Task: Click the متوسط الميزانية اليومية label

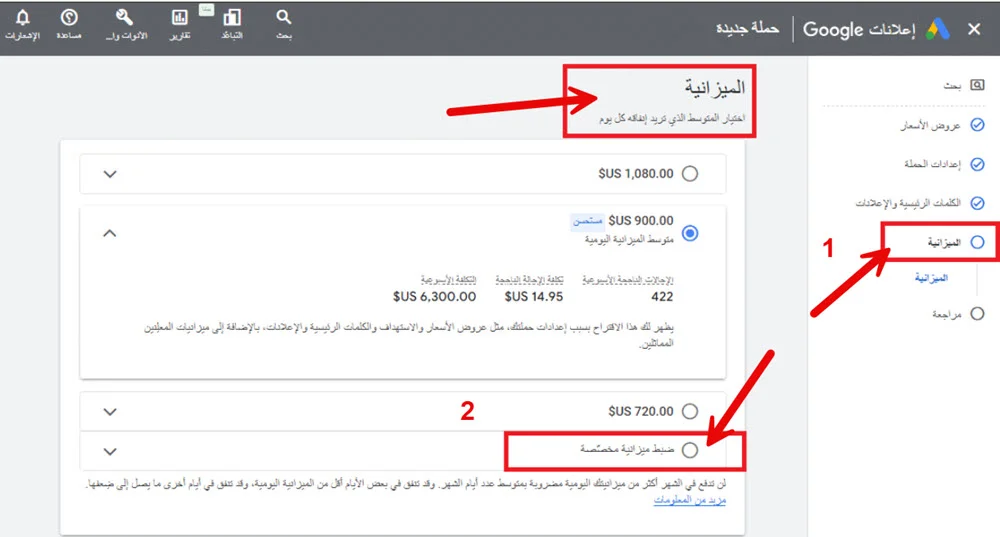Action: click(x=629, y=240)
